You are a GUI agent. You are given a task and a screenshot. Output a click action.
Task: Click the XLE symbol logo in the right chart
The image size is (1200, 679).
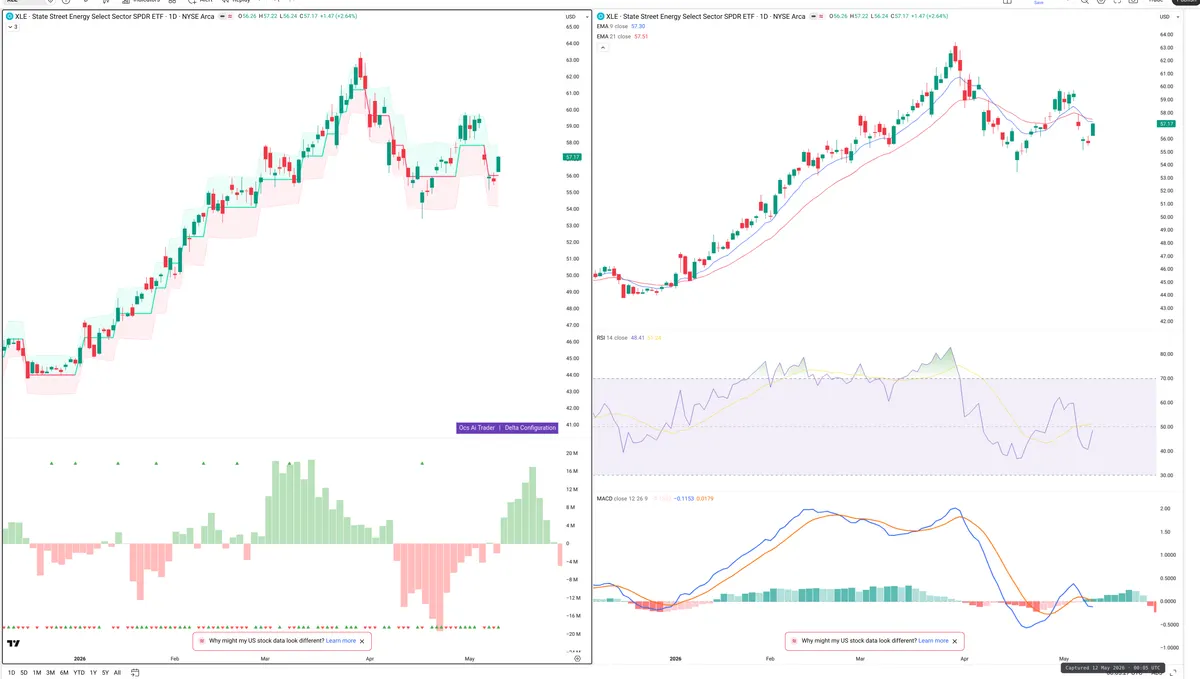pyautogui.click(x=600, y=17)
